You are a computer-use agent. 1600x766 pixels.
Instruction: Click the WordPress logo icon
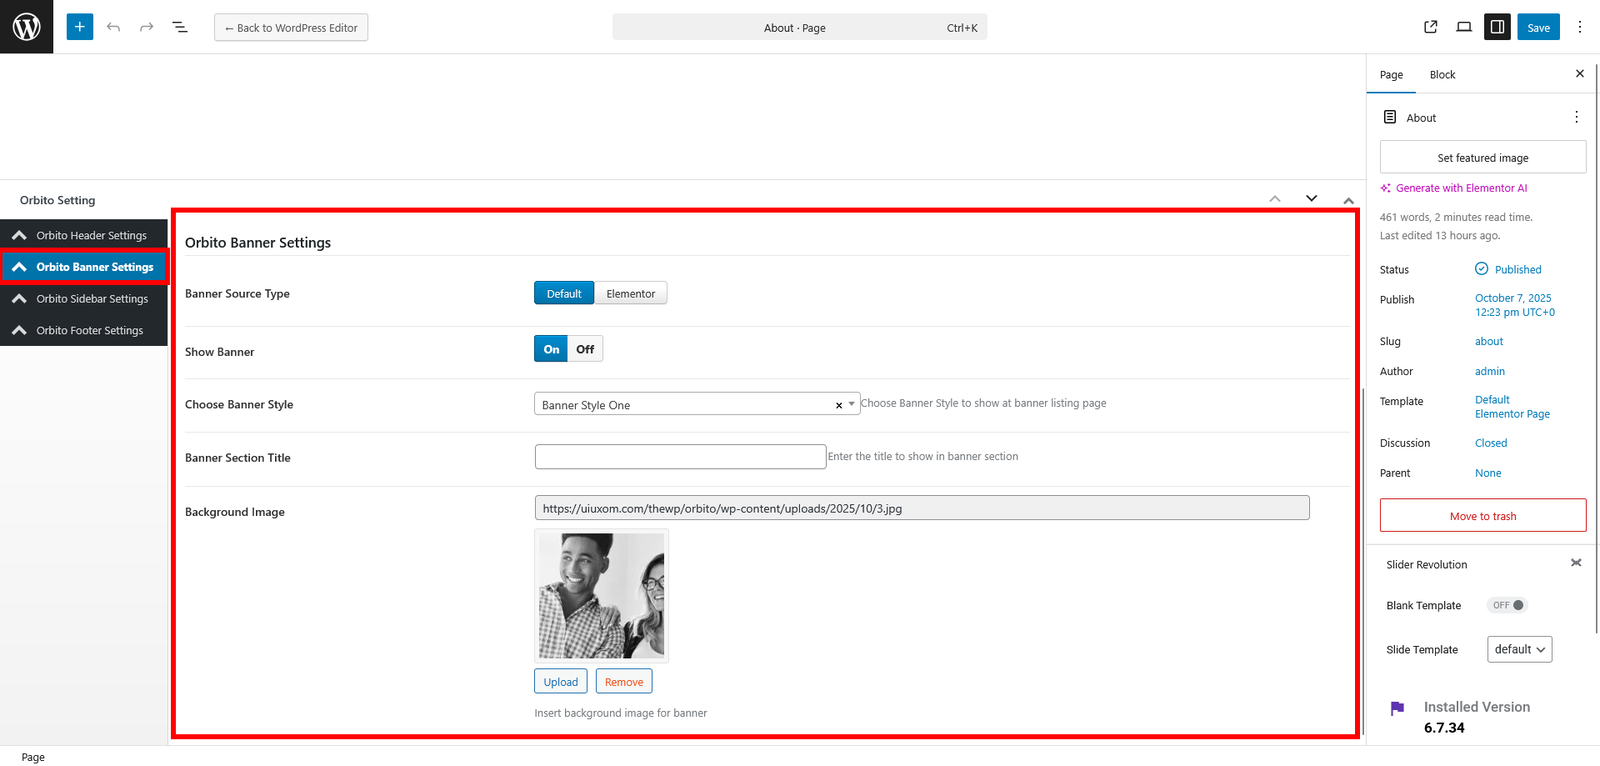(x=26, y=27)
